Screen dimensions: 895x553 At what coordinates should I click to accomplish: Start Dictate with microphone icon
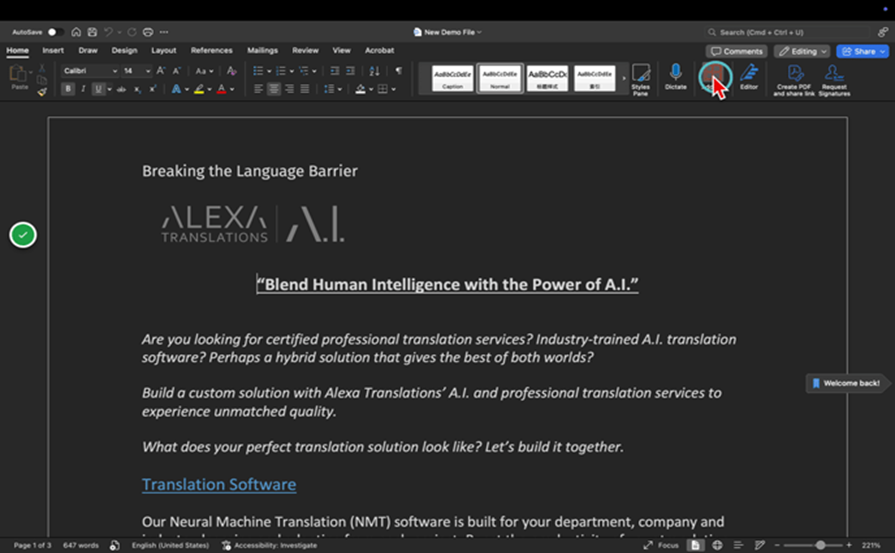click(676, 77)
